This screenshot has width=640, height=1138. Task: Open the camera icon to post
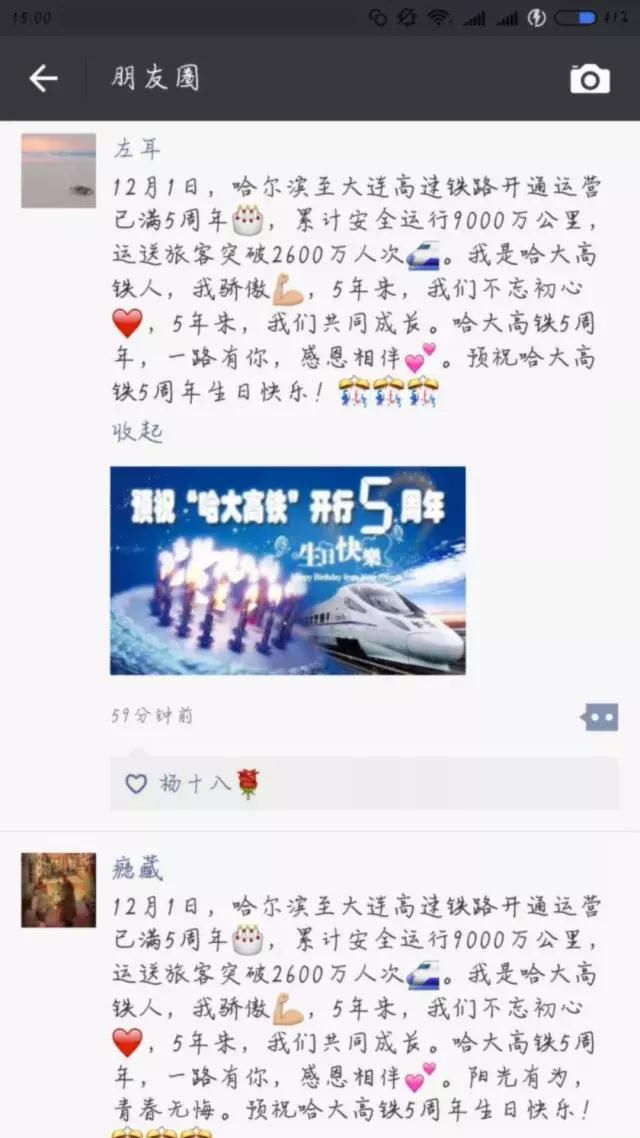(x=589, y=78)
